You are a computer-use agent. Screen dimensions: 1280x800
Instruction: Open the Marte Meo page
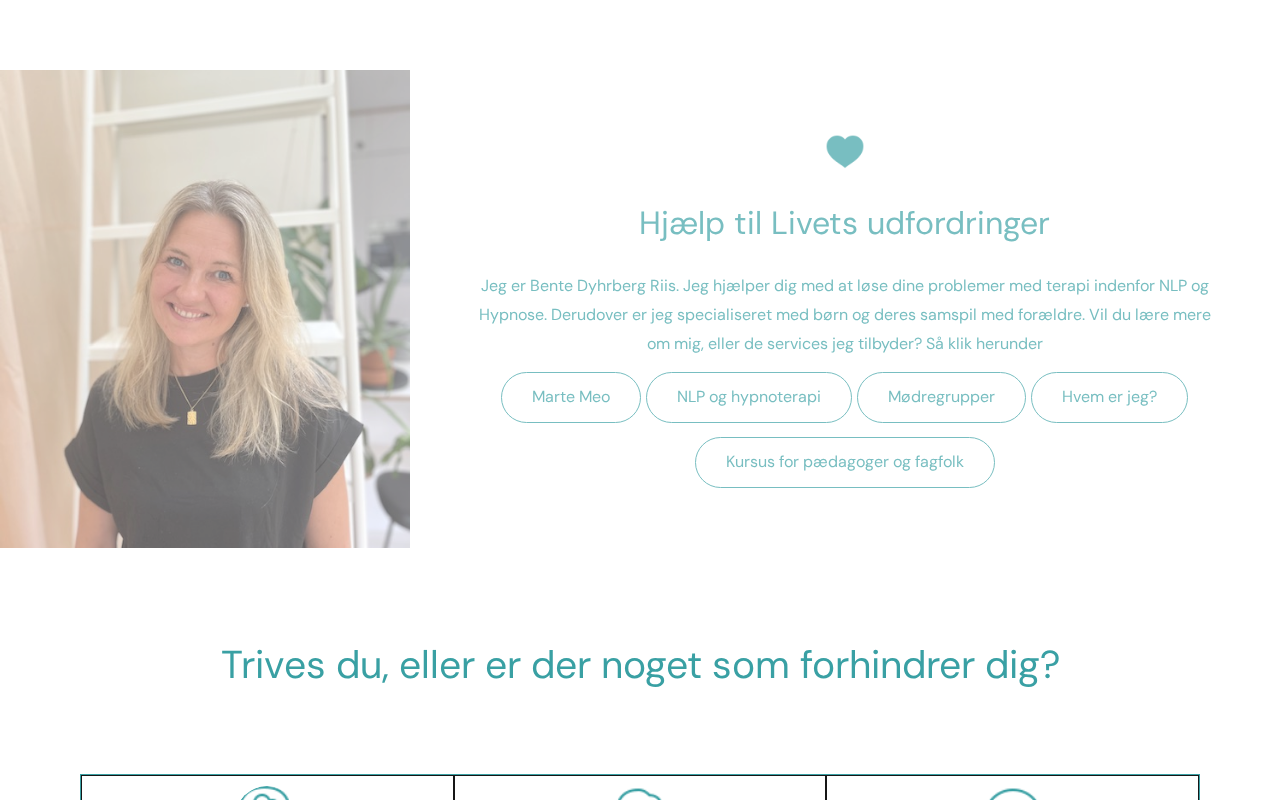[x=571, y=397]
